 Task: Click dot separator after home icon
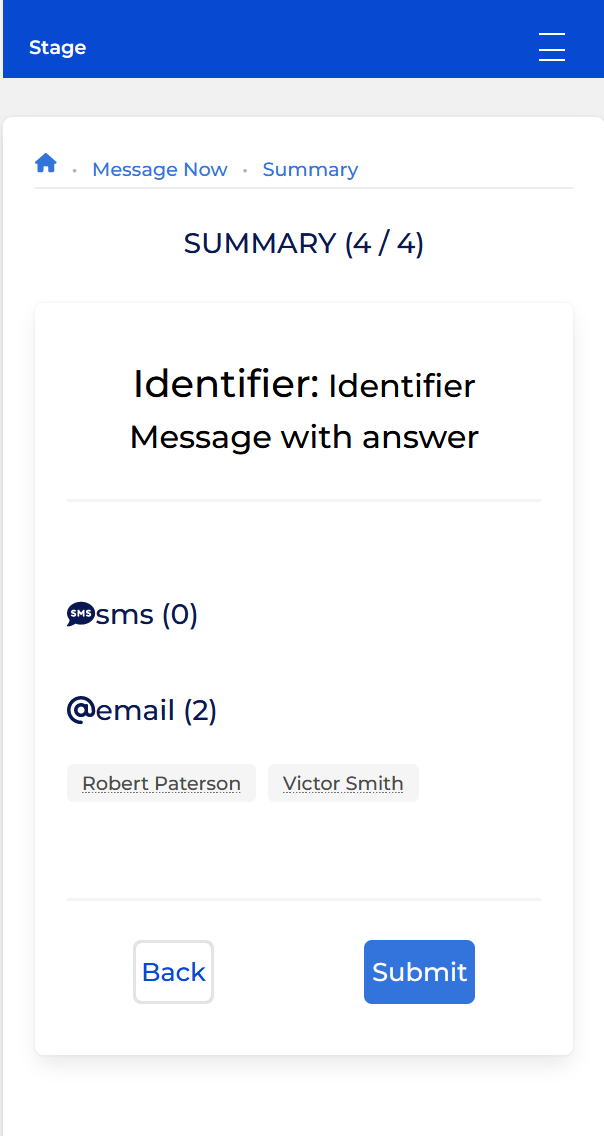click(75, 171)
